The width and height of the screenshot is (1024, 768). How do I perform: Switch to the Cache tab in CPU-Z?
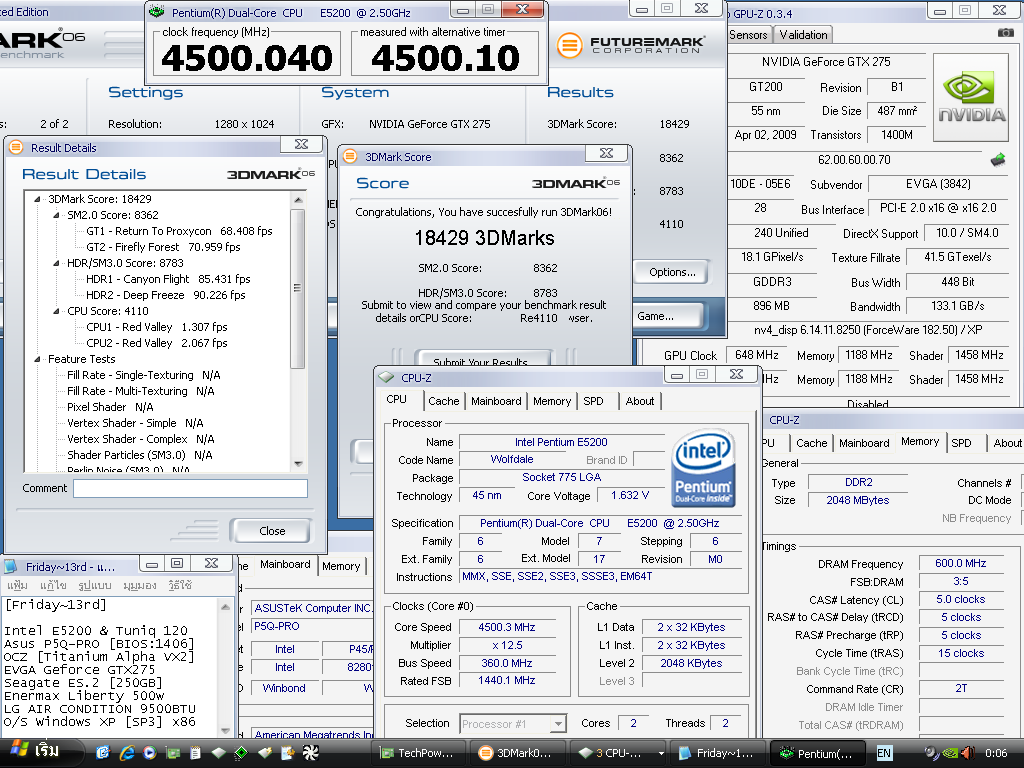click(443, 401)
